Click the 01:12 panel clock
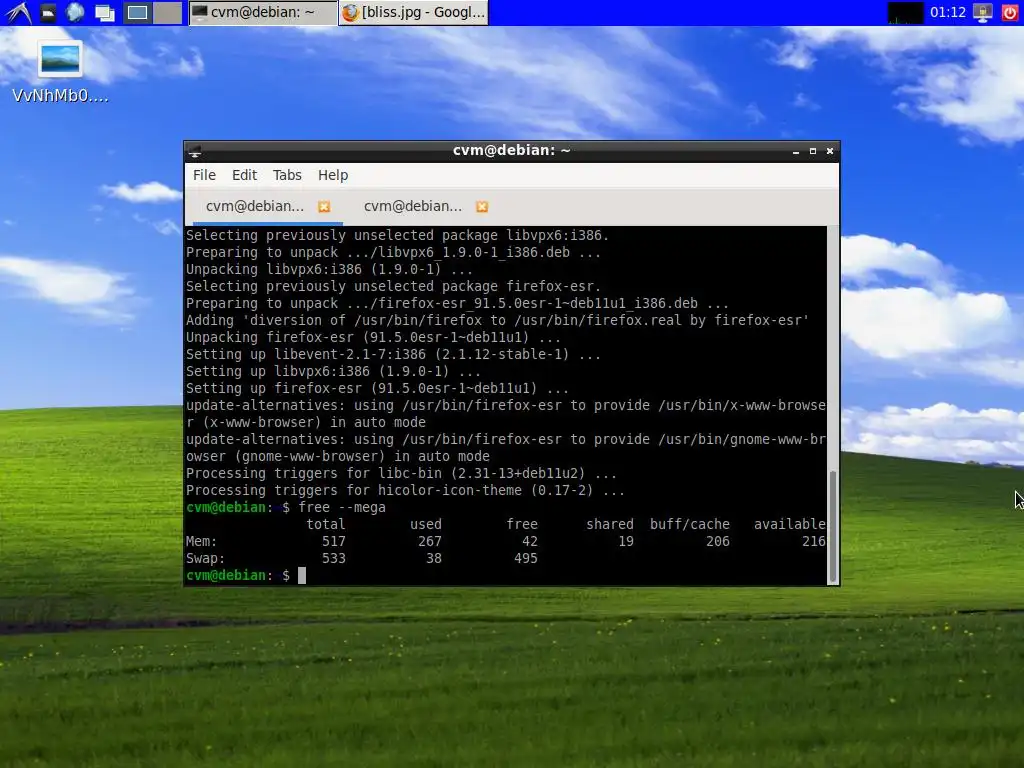1024x768 pixels. (x=948, y=12)
